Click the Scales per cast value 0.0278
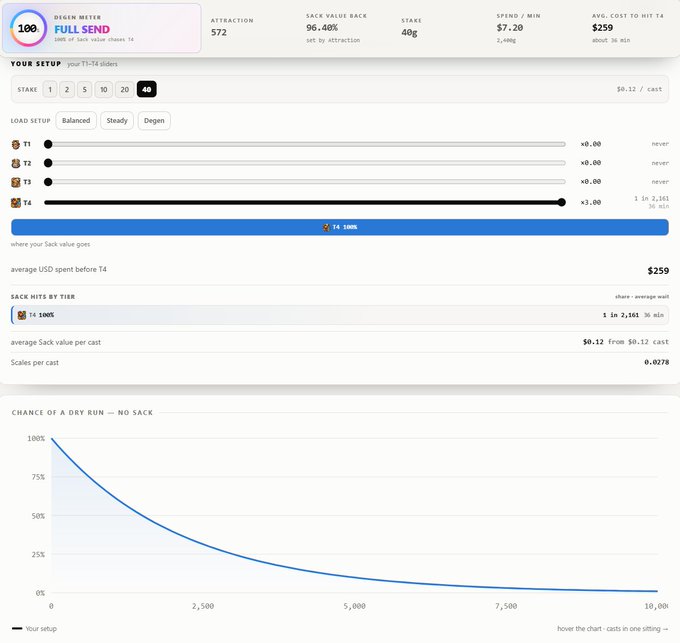The height and width of the screenshot is (643, 680). click(657, 362)
